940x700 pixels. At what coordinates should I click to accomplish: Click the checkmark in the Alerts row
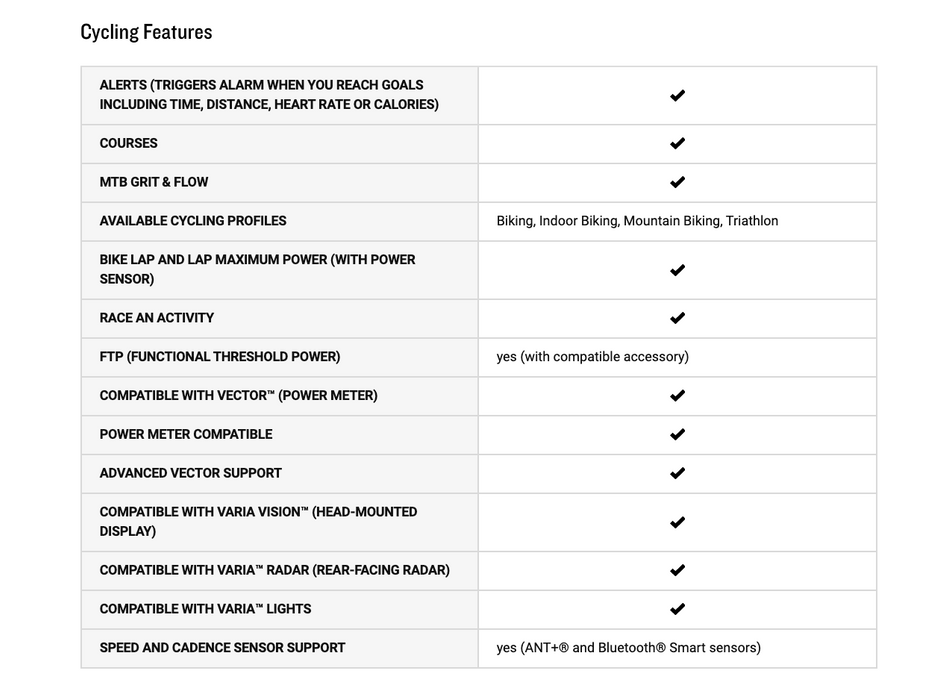coord(677,96)
